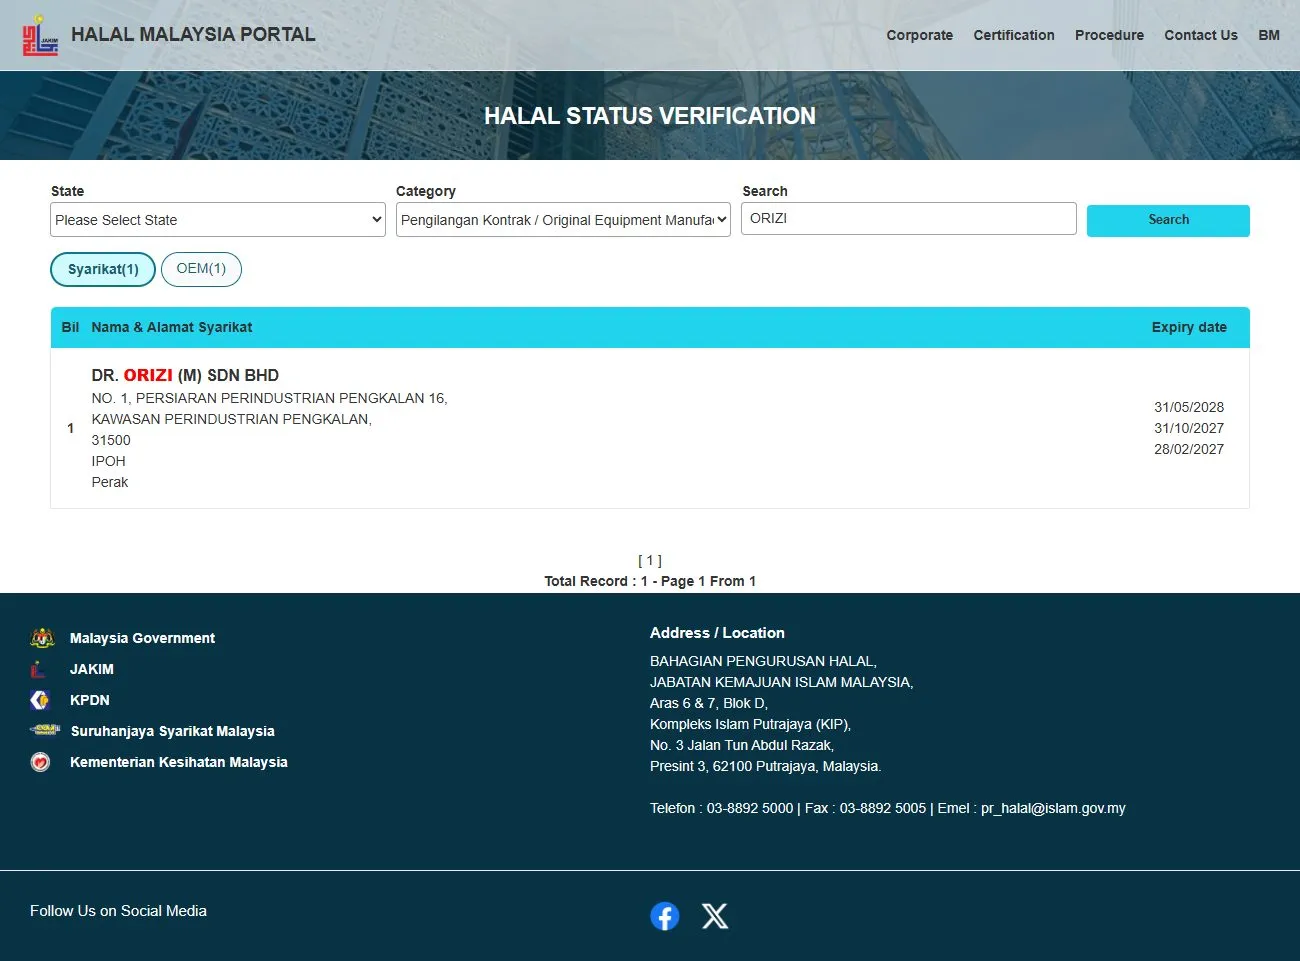Click the cyan Search button
The width and height of the screenshot is (1300, 961).
(x=1168, y=220)
